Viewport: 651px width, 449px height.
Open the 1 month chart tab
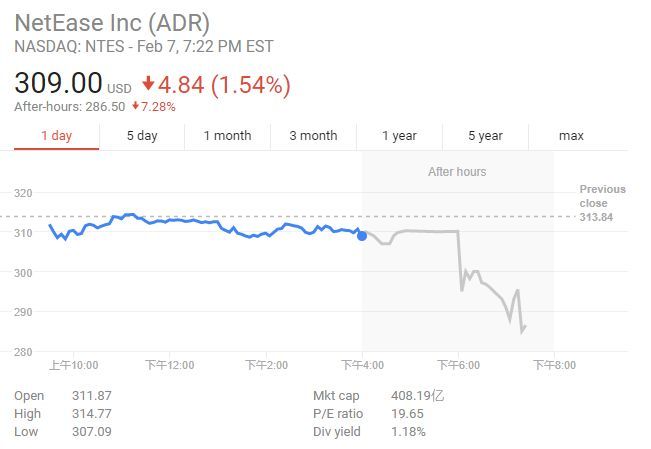[x=227, y=136]
